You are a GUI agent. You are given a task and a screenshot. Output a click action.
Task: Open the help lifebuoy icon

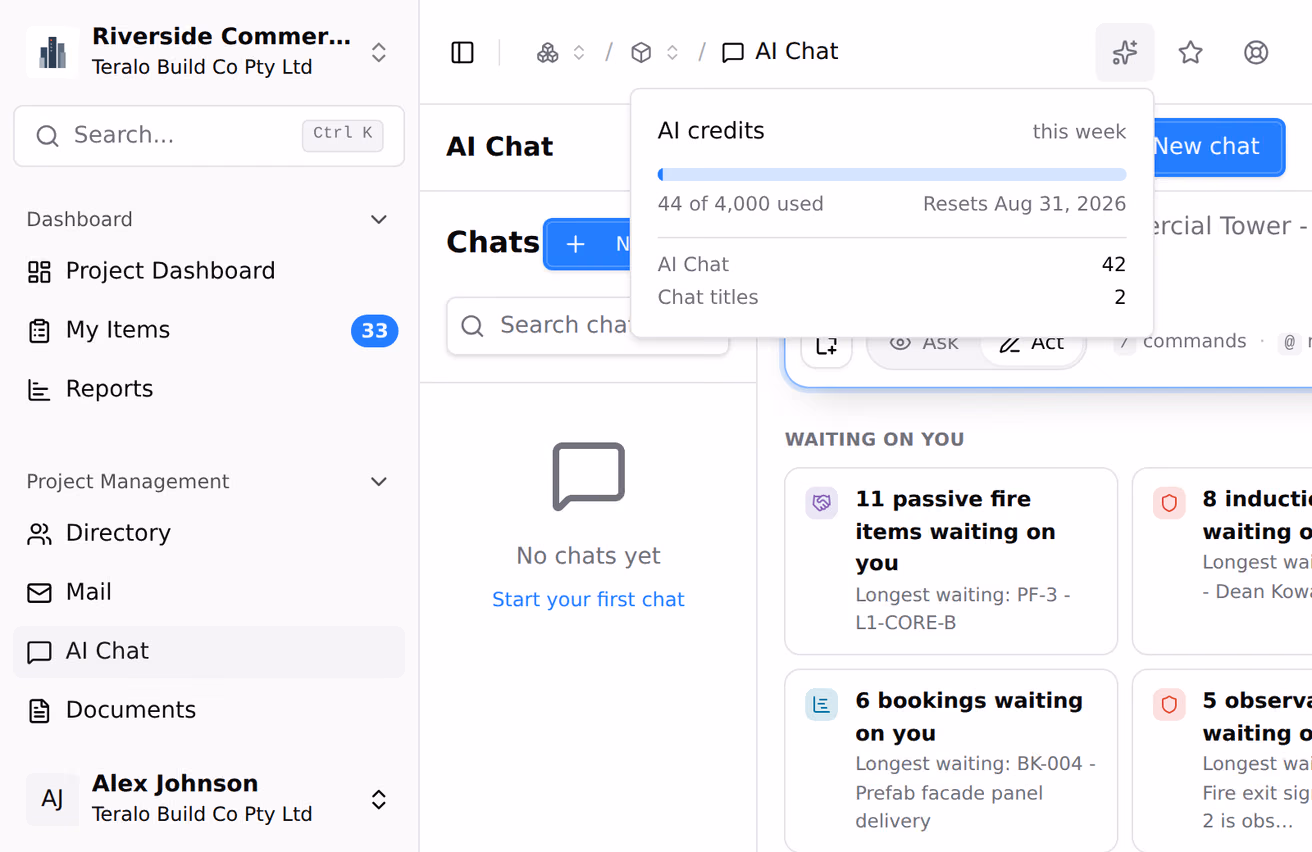[x=1256, y=52]
